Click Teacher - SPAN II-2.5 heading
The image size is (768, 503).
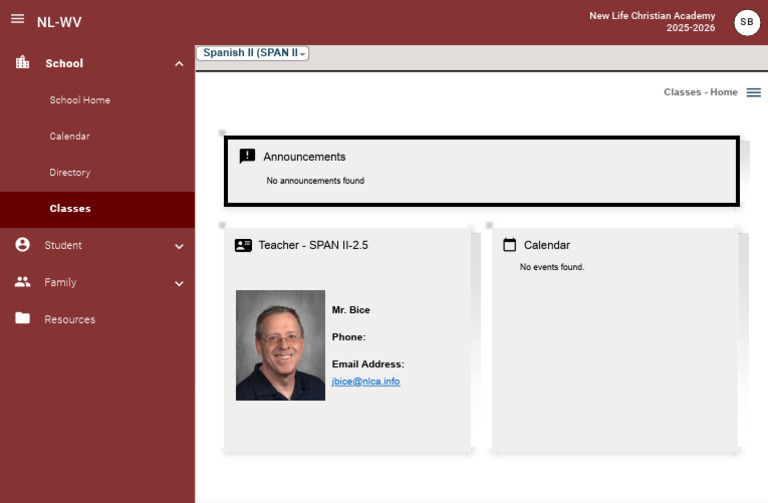pos(313,245)
